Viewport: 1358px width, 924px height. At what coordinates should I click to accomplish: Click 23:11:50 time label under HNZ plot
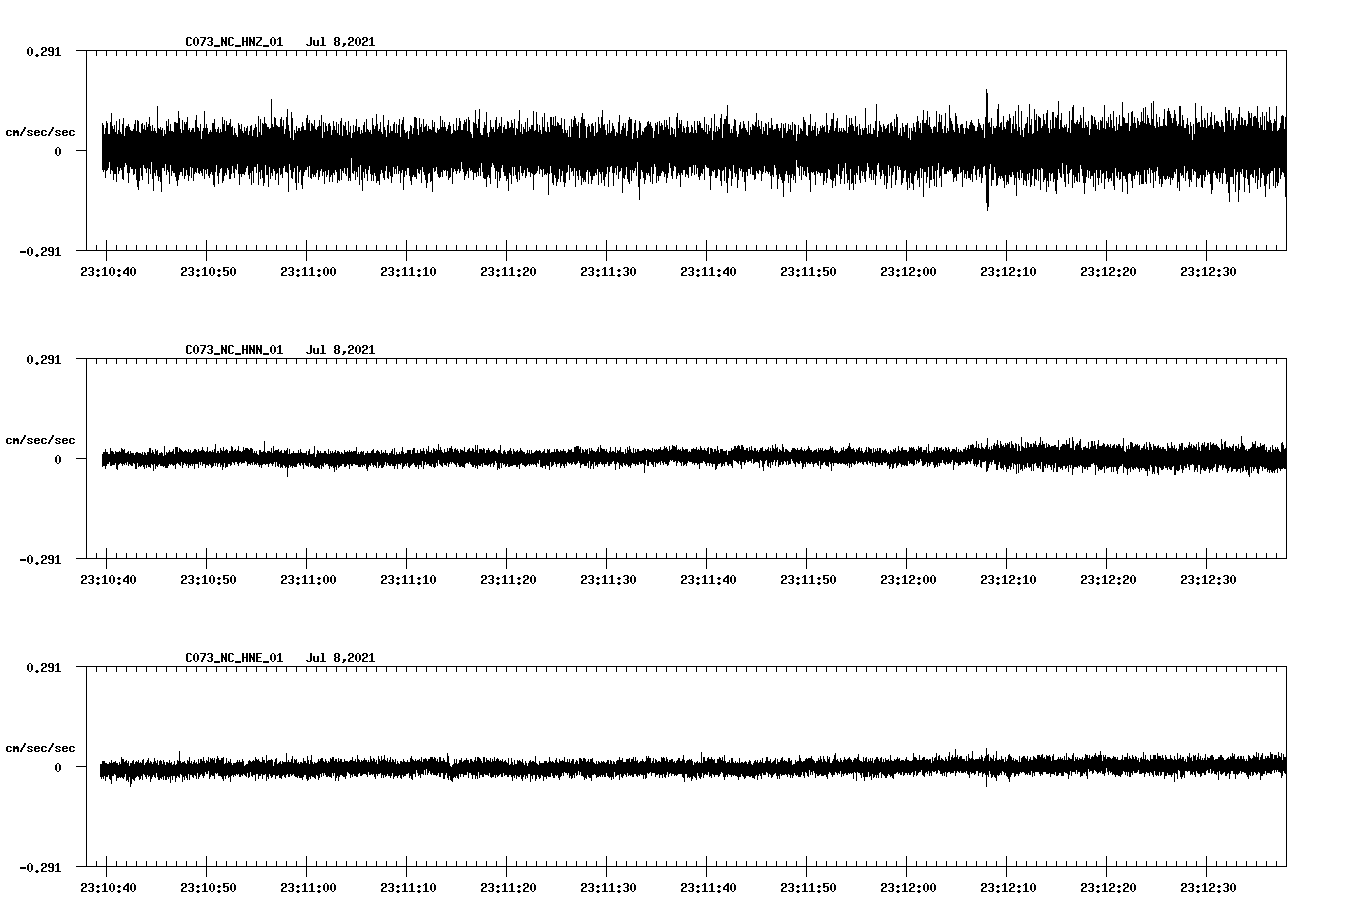[807, 271]
